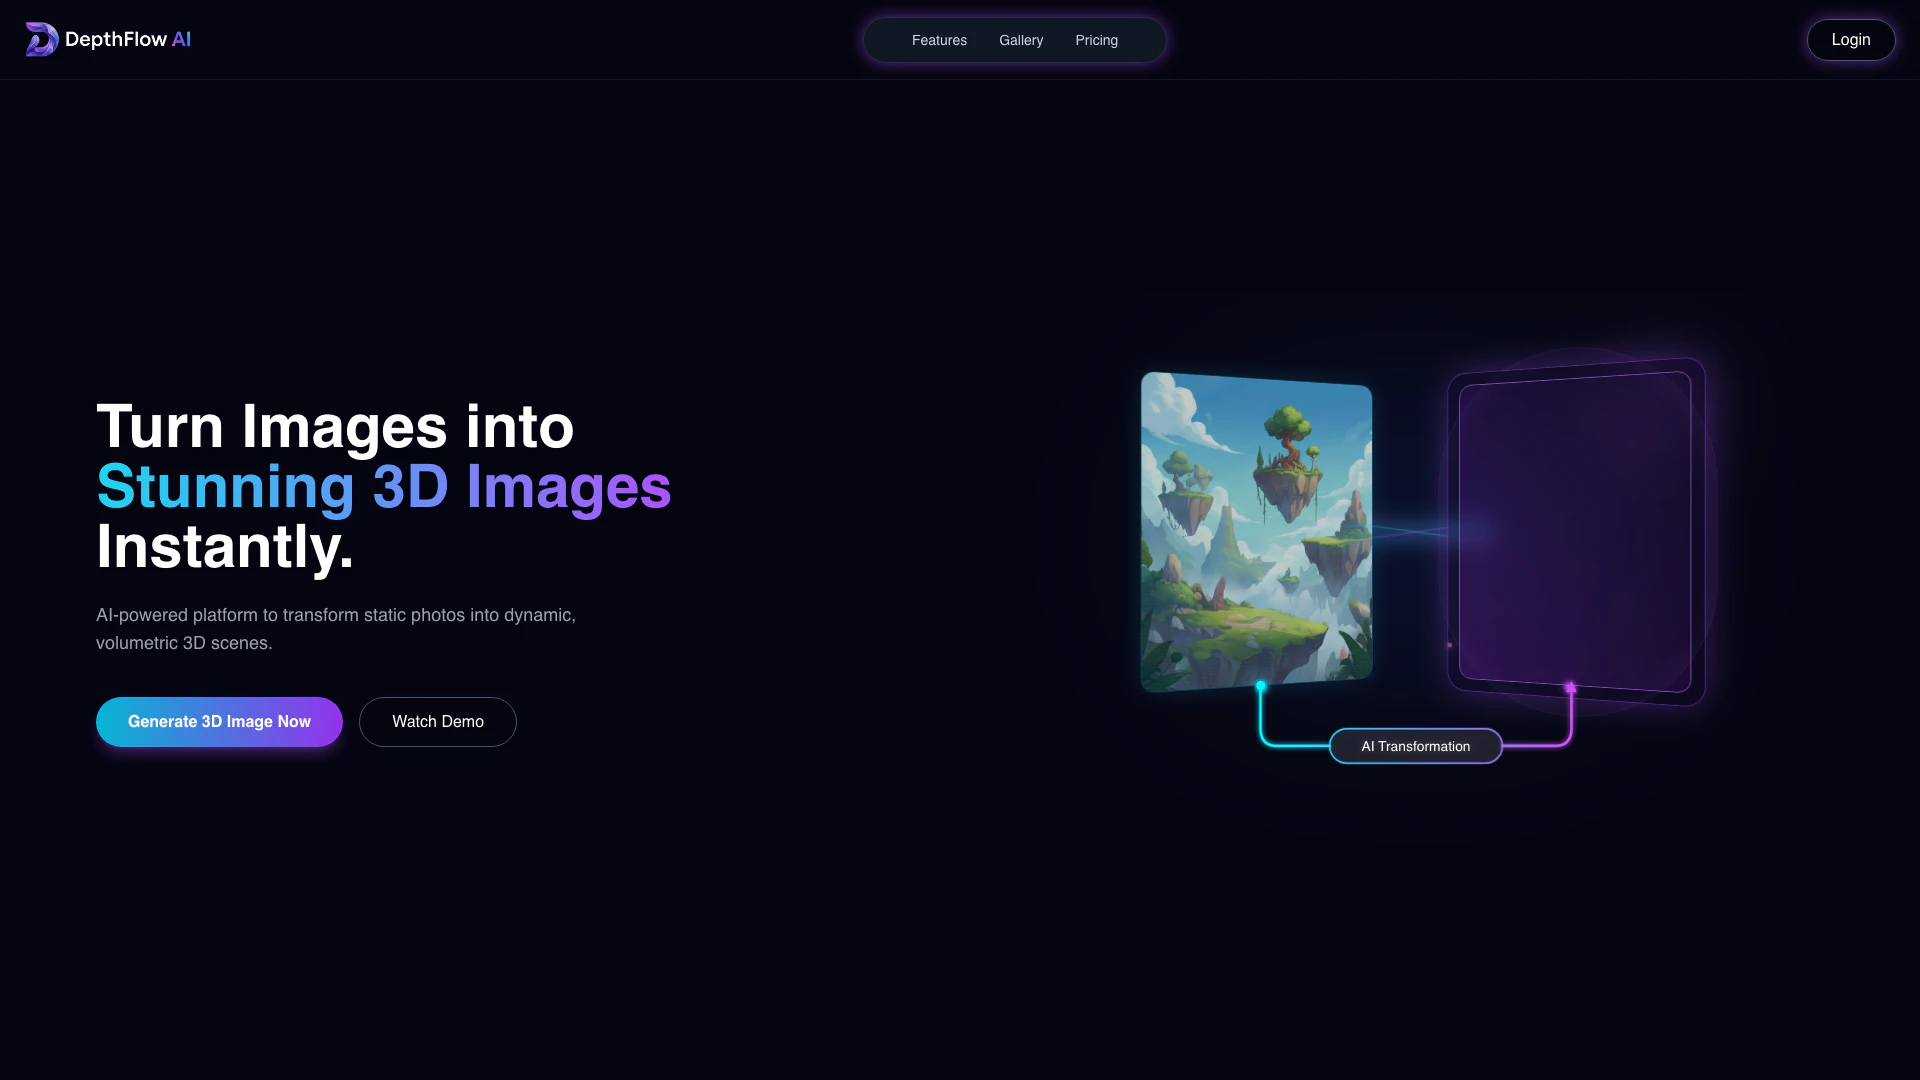Click the DepthFlow AI brand name text

pos(127,39)
